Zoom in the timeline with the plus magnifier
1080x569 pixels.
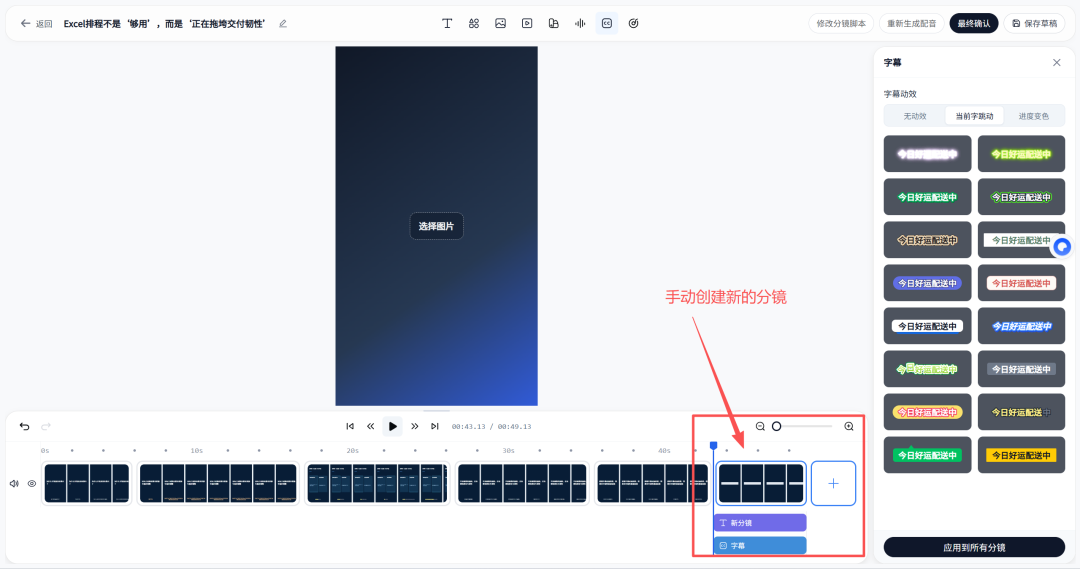(849, 426)
